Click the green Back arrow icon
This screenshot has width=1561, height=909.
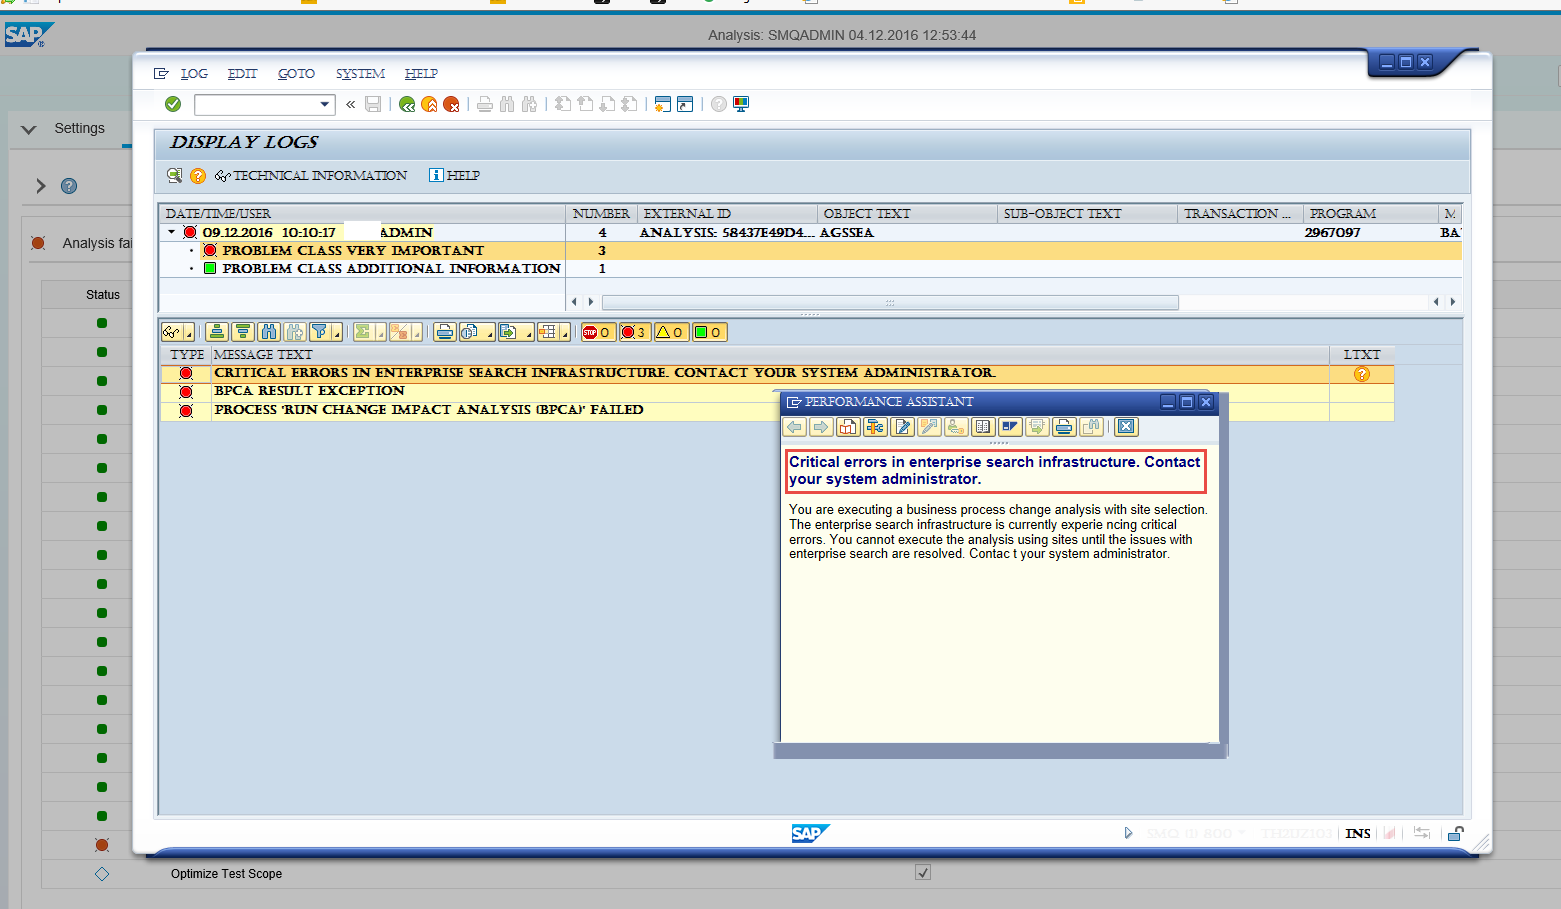[407, 104]
